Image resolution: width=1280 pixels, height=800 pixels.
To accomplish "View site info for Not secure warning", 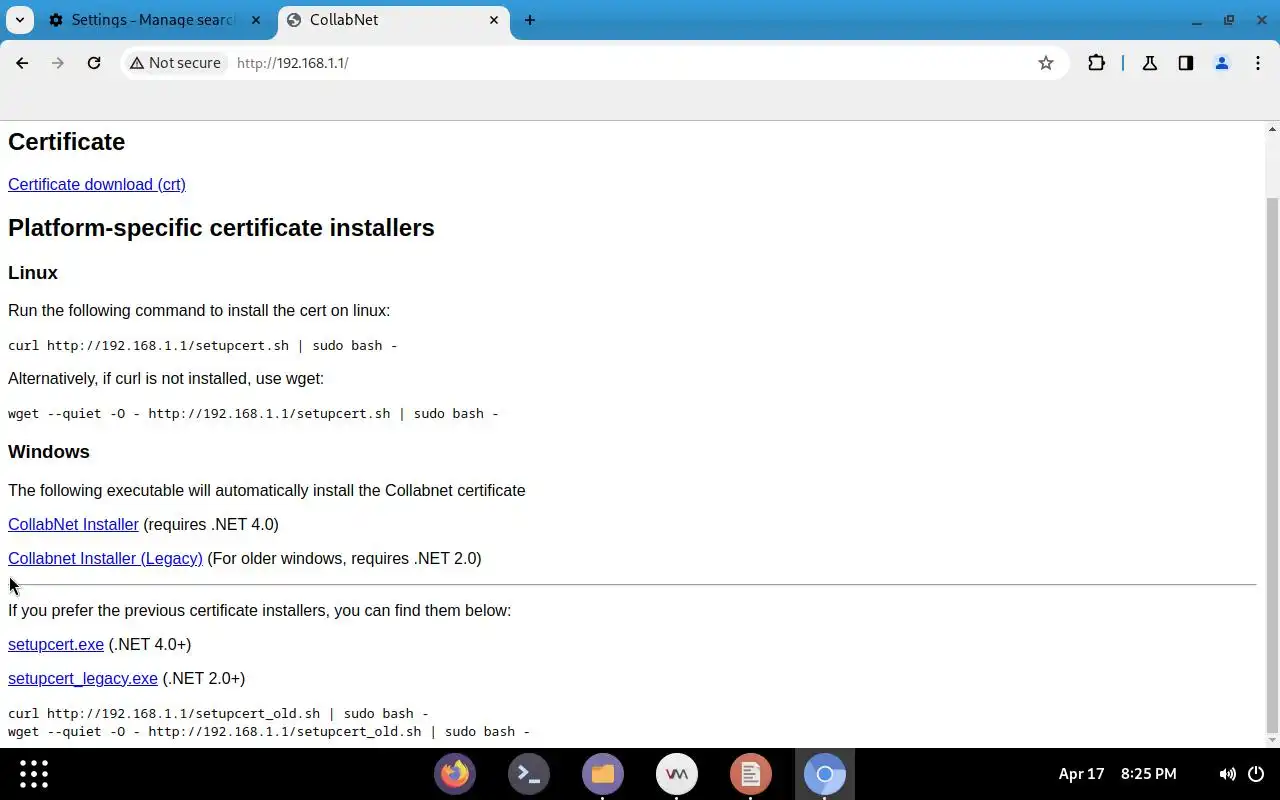I will (175, 63).
